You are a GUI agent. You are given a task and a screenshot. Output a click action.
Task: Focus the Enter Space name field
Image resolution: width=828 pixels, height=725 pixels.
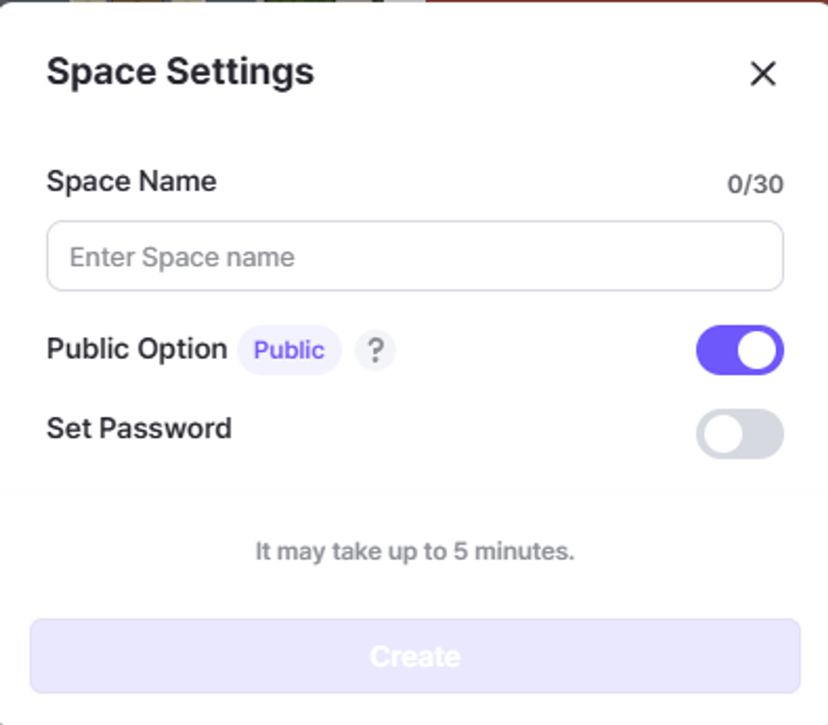pos(415,257)
